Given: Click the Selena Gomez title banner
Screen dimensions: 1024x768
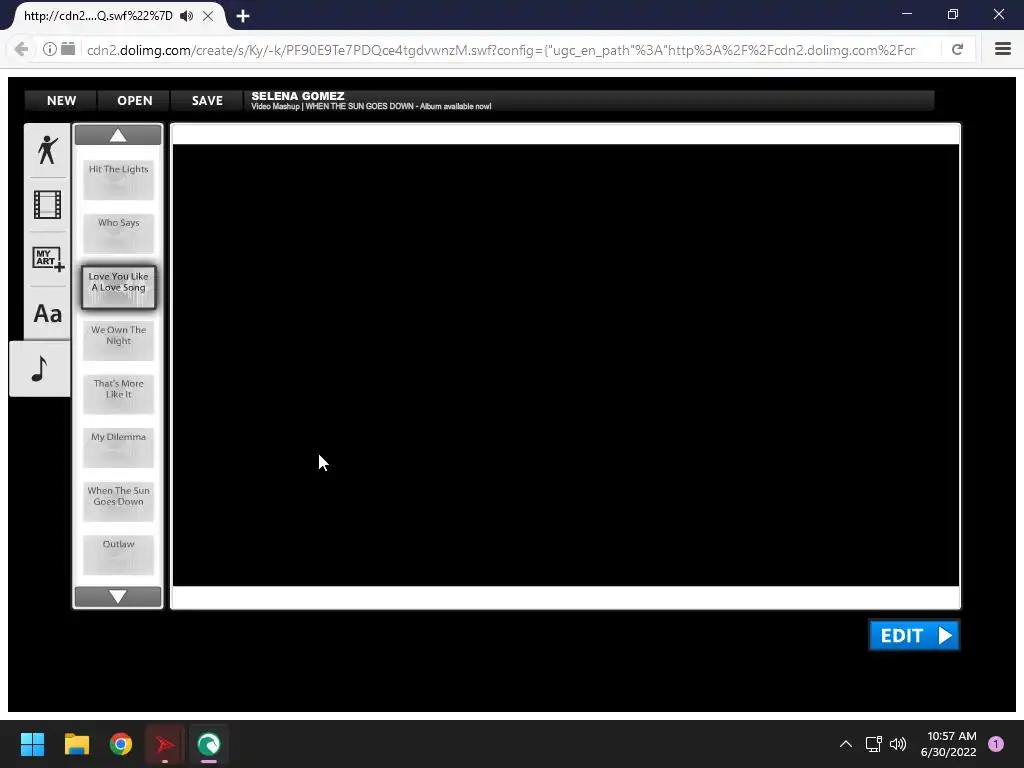Looking at the screenshot, I should pos(588,101).
